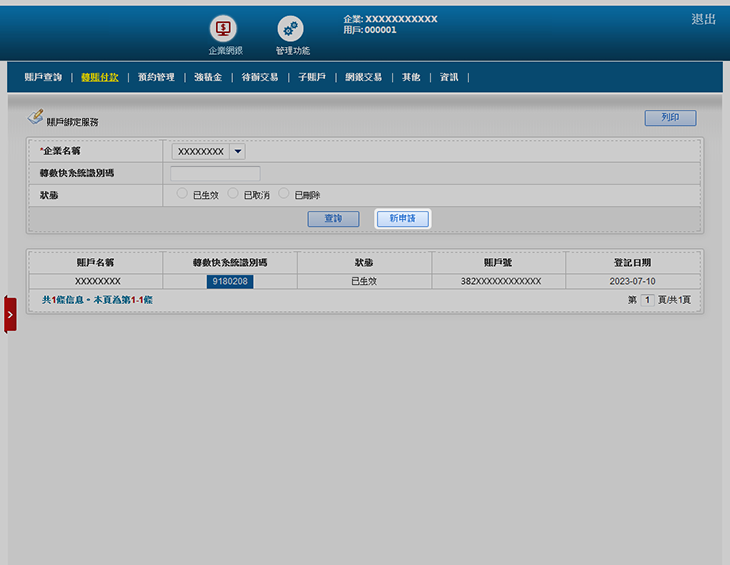The image size is (730, 565).
Task: Open the 管理功能 gear icon
Action: click(291, 29)
